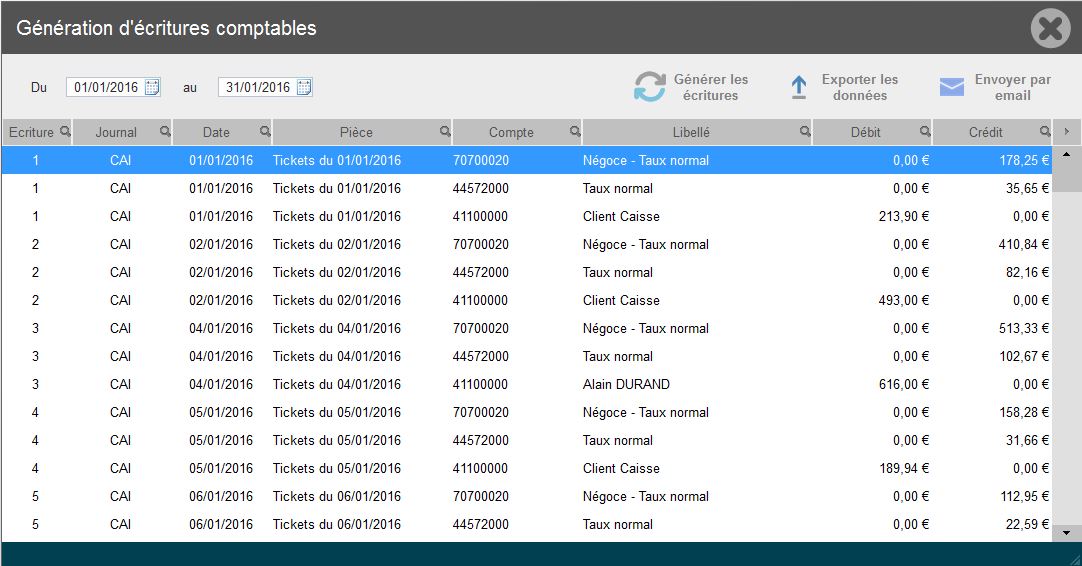Close the Génération d'écritures comptables window

click(1050, 28)
